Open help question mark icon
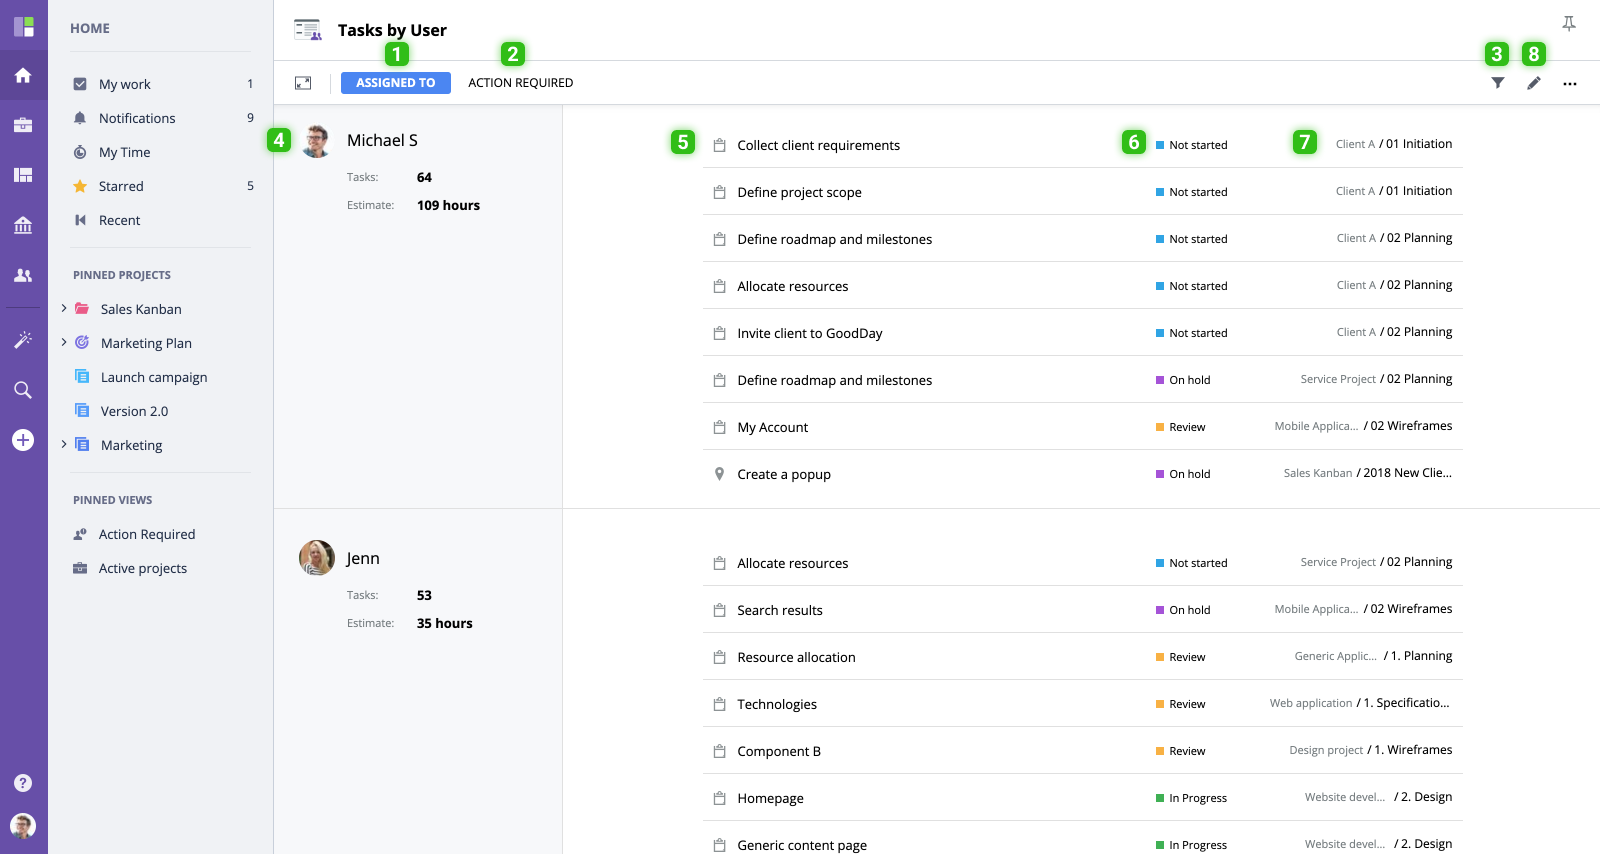Image resolution: width=1600 pixels, height=854 pixels. (x=23, y=783)
